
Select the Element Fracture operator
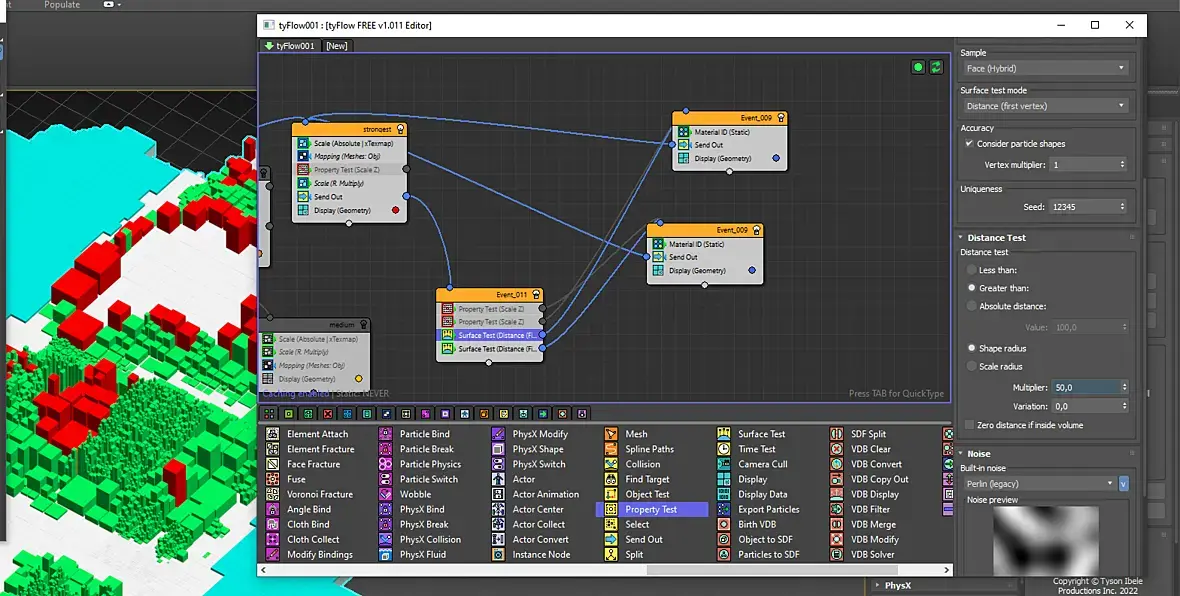point(311,449)
